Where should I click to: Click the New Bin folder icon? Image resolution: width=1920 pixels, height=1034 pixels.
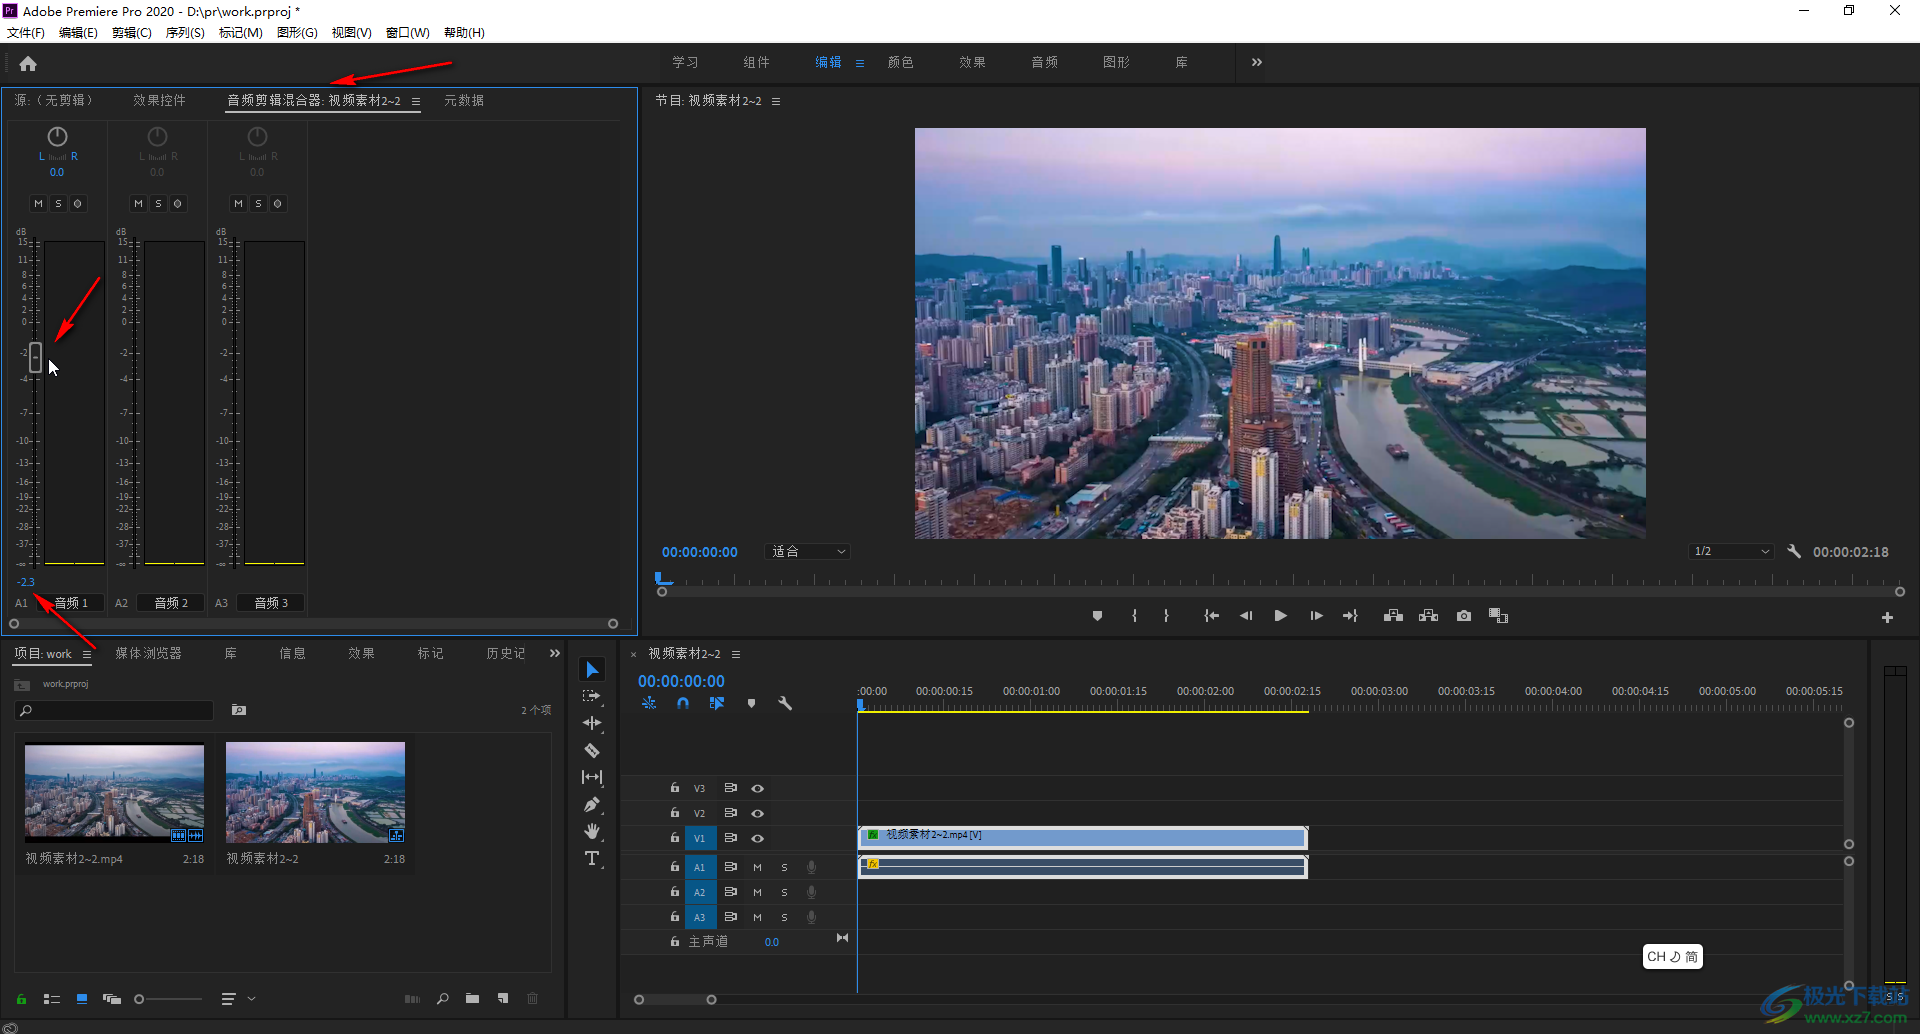click(x=472, y=999)
